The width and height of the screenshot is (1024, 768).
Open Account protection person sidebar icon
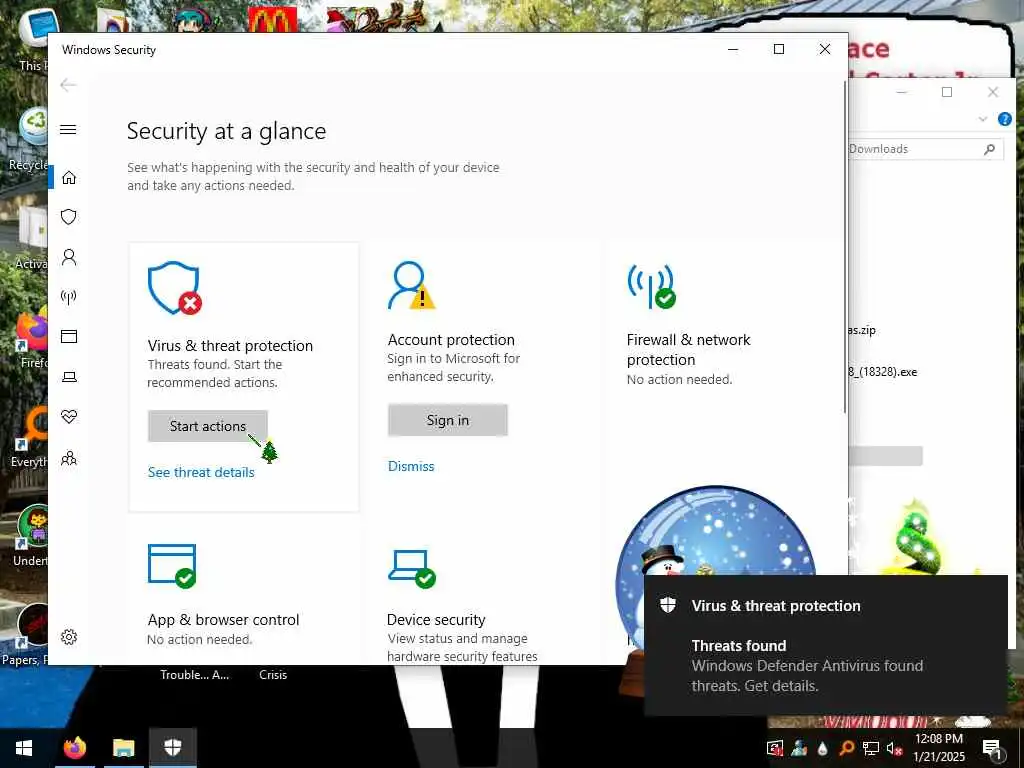69,257
